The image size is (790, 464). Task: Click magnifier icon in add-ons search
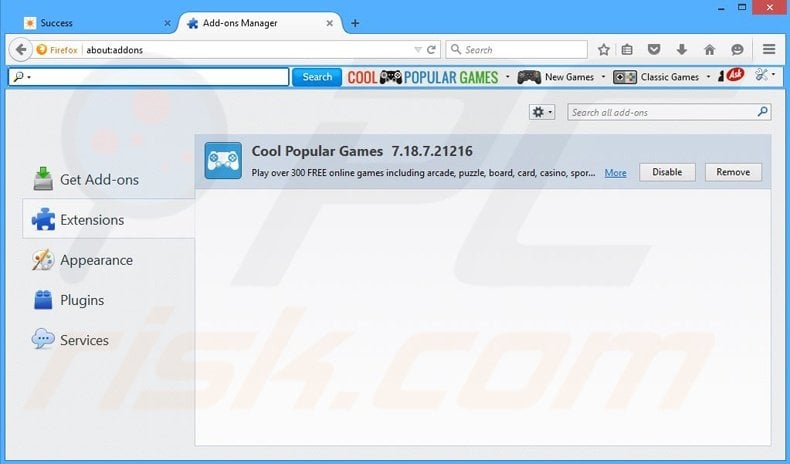coord(763,112)
